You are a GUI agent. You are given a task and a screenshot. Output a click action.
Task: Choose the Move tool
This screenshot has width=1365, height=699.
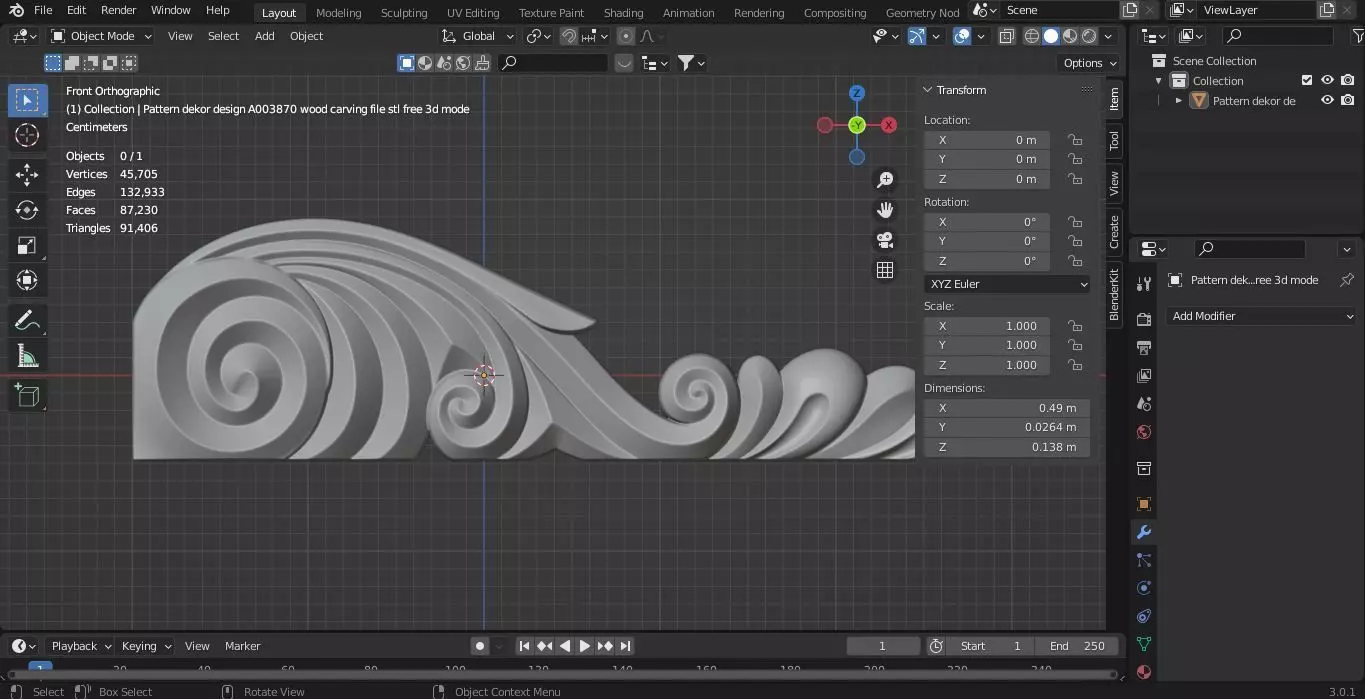(x=27, y=175)
